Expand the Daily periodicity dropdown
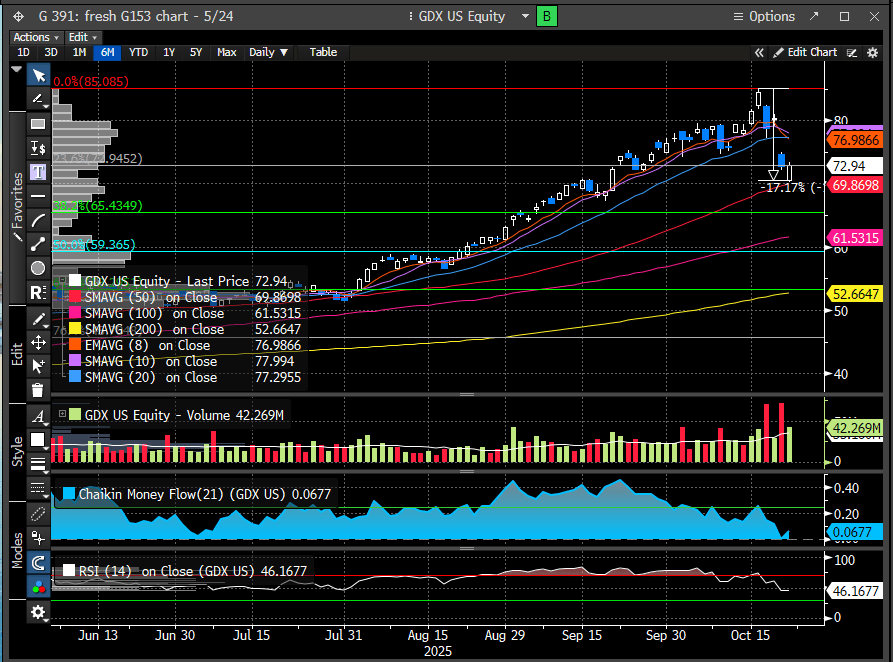Image resolution: width=893 pixels, height=662 pixels. coord(268,52)
